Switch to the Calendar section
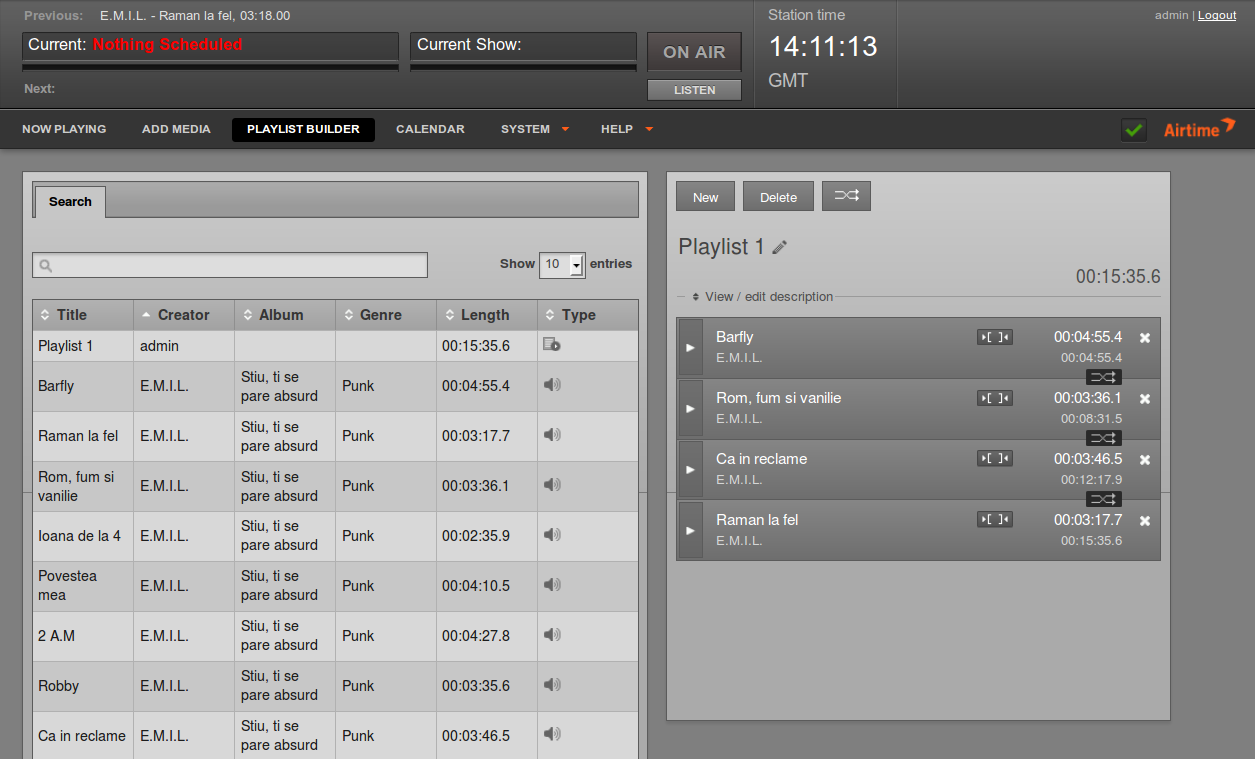 430,129
